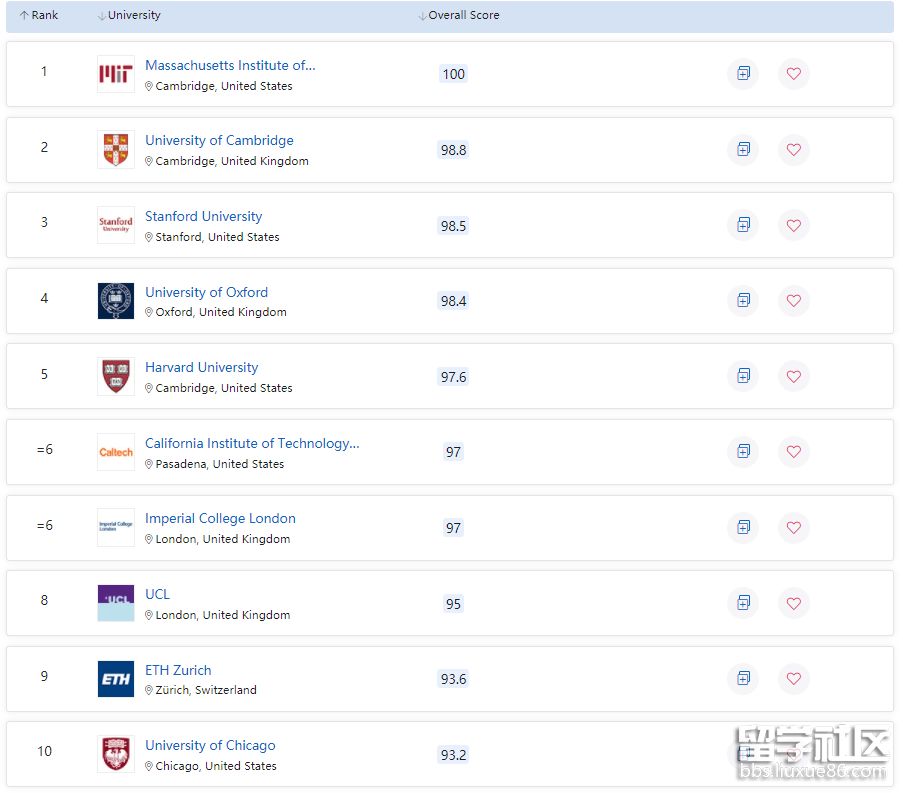Click the Harvard University crest logo
The image size is (903, 793).
116,377
